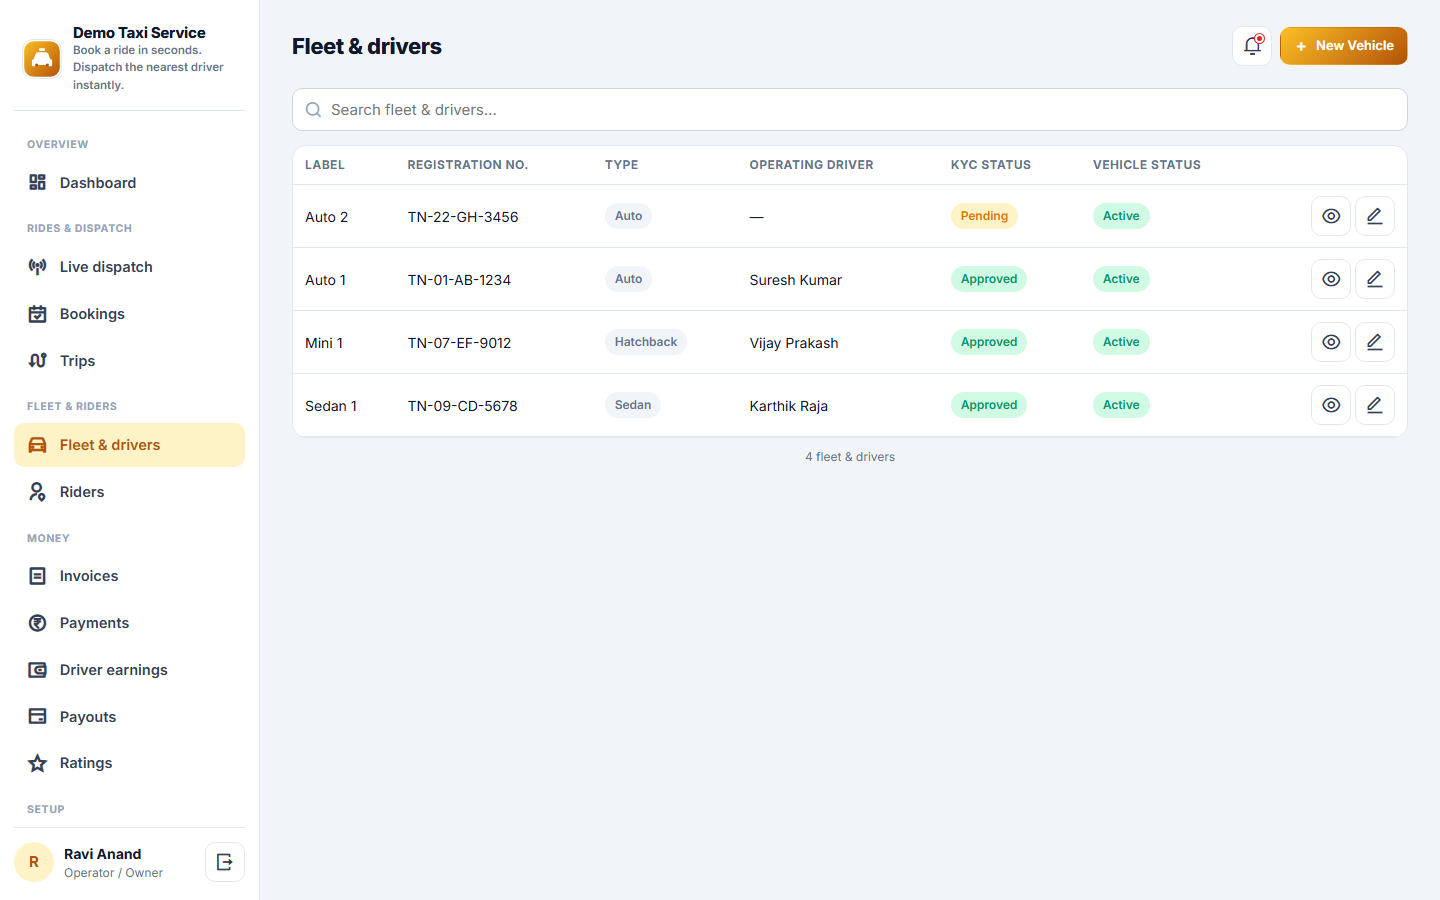The image size is (1440, 900).
Task: Click the Operating Driver column header
Action: click(812, 165)
